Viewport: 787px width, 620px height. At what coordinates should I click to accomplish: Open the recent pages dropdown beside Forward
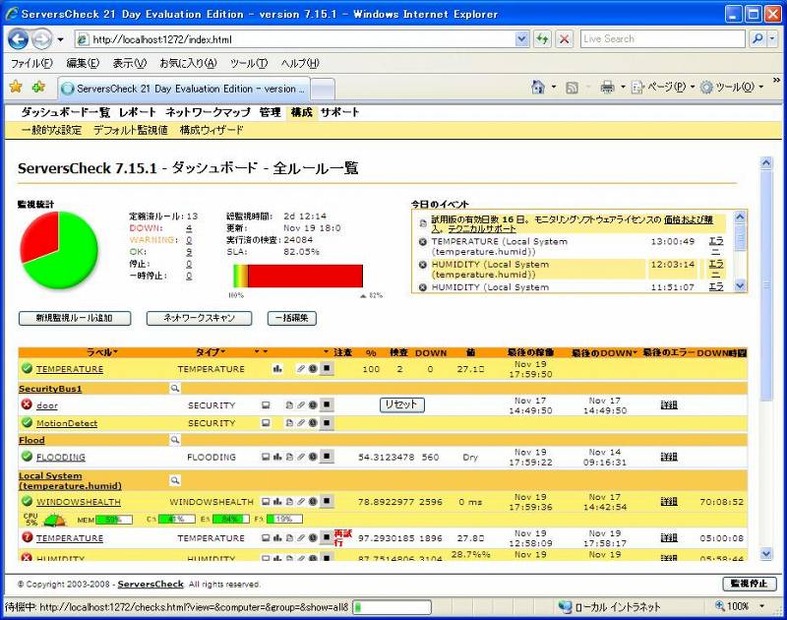point(60,39)
